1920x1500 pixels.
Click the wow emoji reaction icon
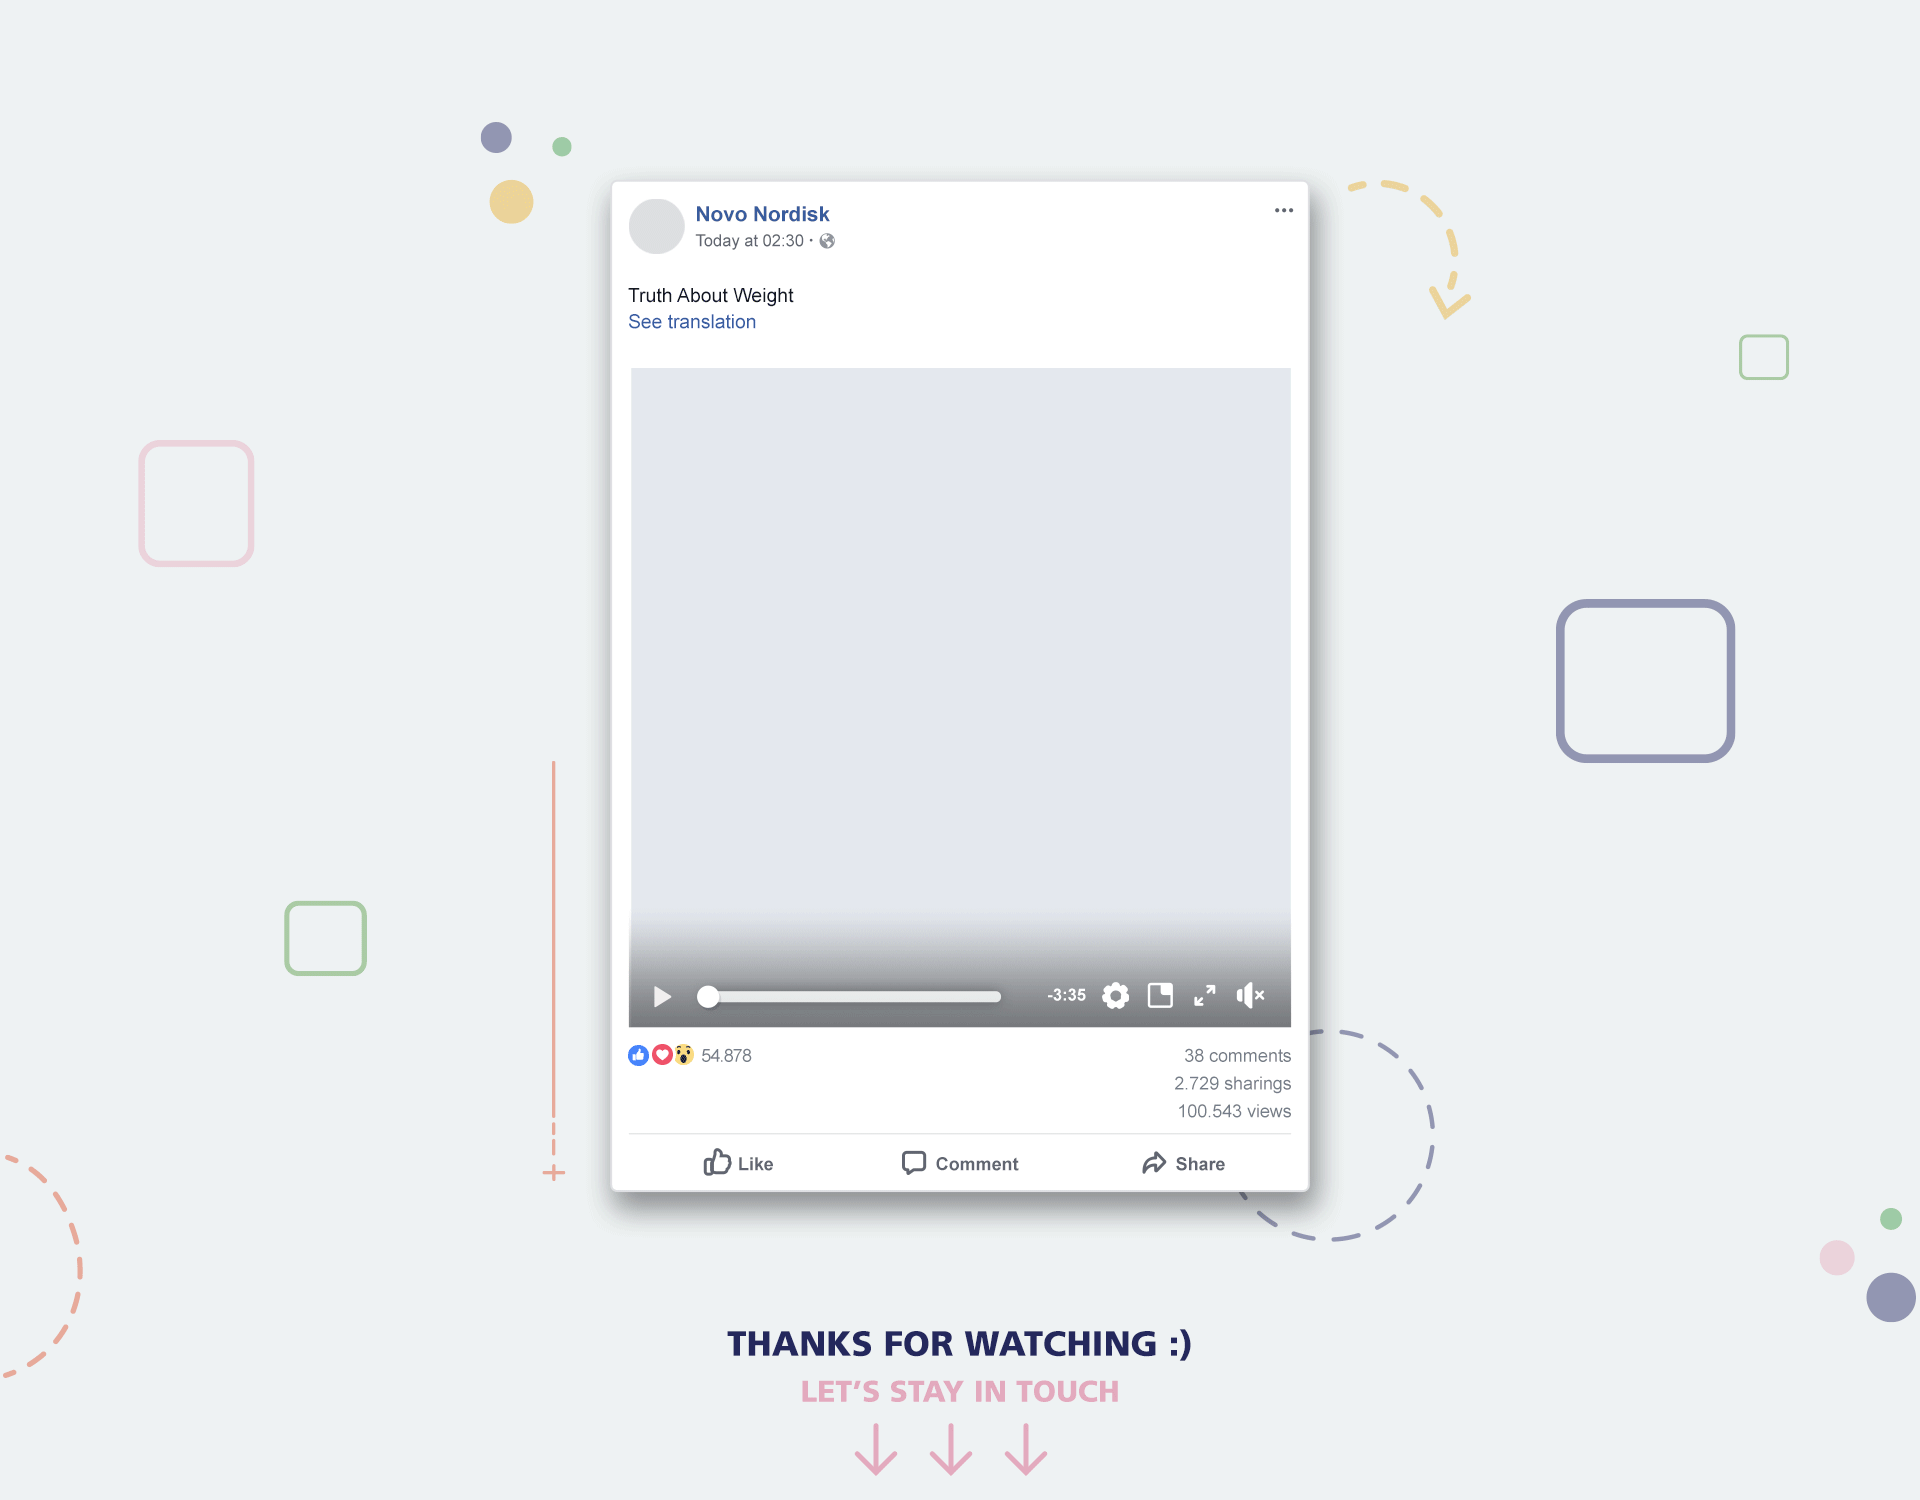[684, 1055]
